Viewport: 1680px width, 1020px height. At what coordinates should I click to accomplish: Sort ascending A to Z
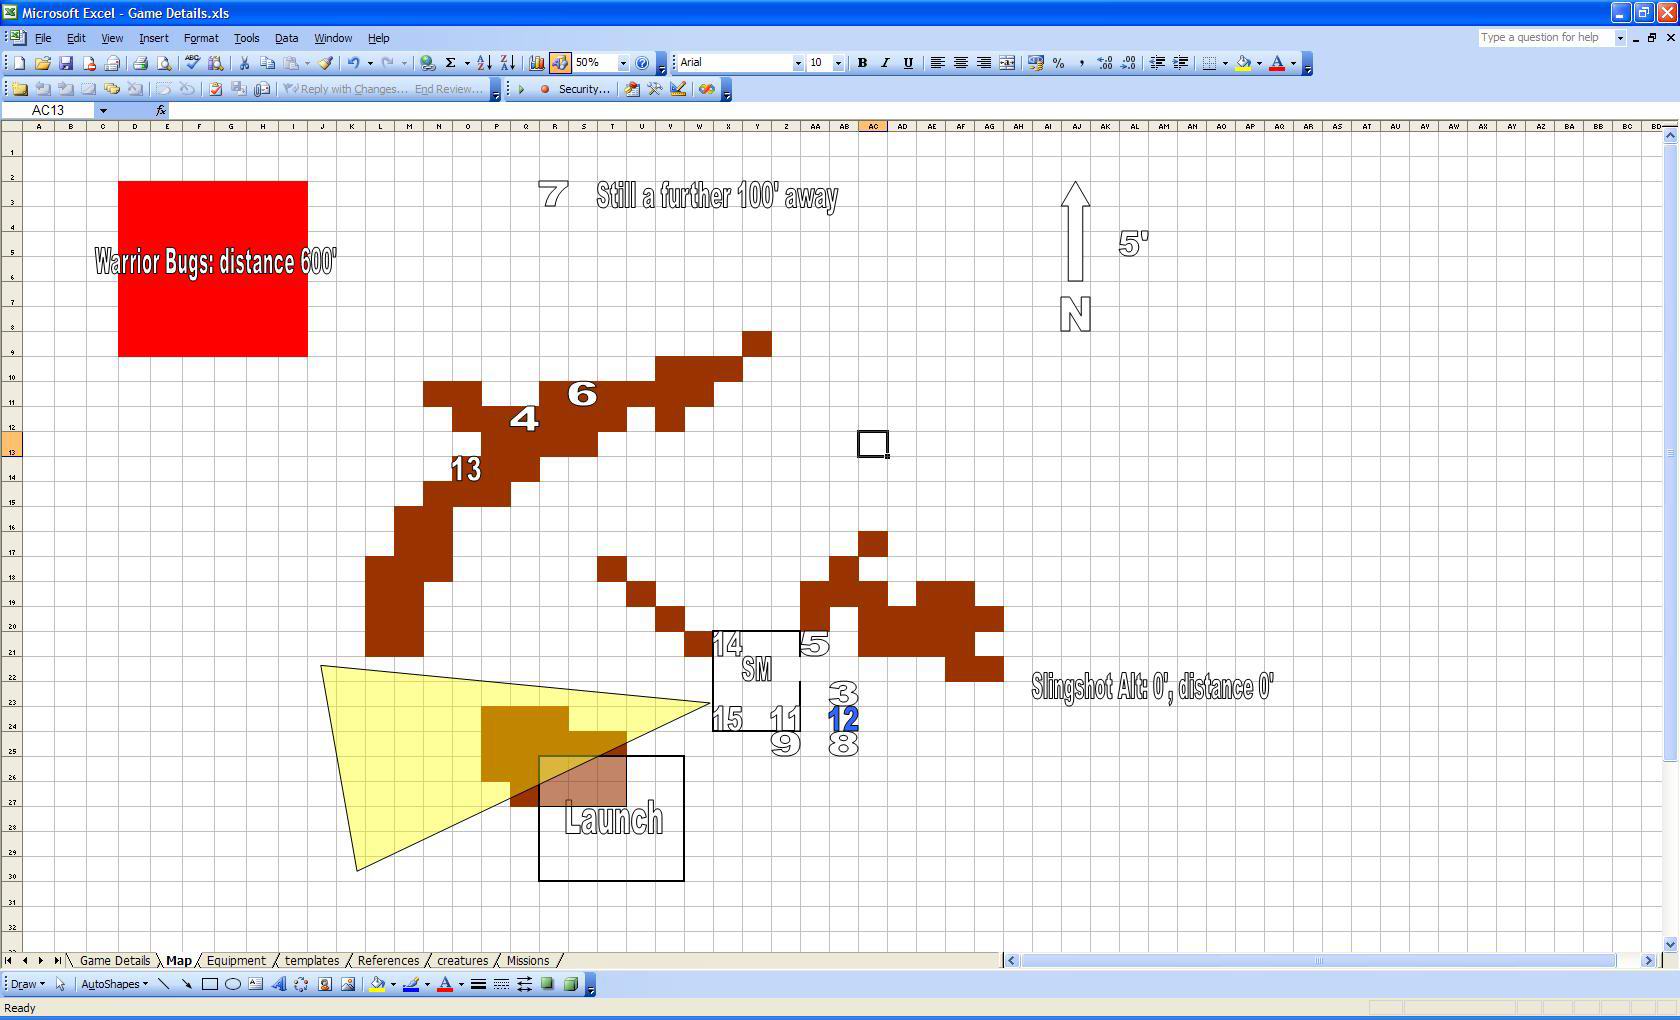click(x=484, y=63)
